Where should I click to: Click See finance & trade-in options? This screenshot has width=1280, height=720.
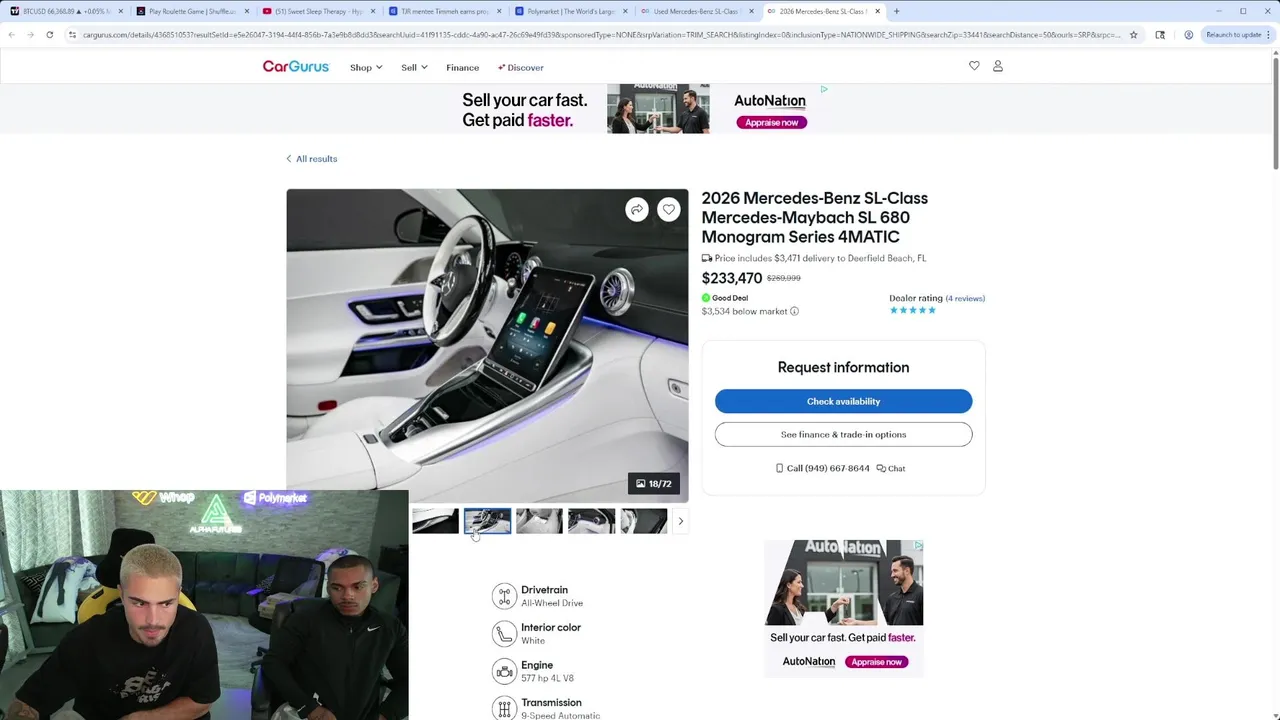coord(843,434)
